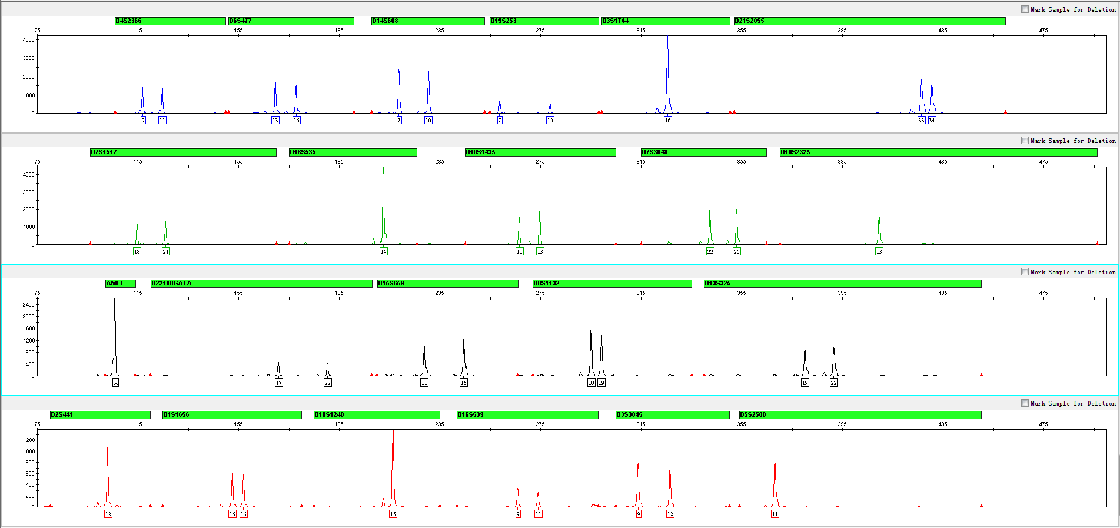Click allele label under the single D2S441 peak
The width and height of the screenshot is (1120, 528).
click(108, 514)
